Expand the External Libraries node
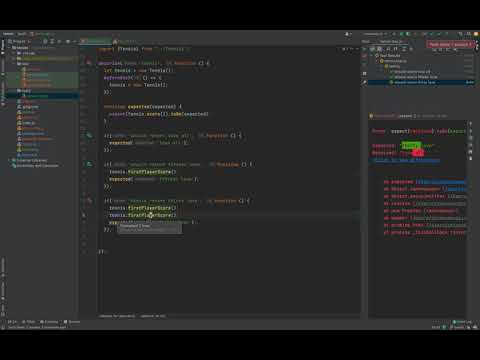Image resolution: width=480 pixels, height=360 pixels. click(x=10, y=160)
